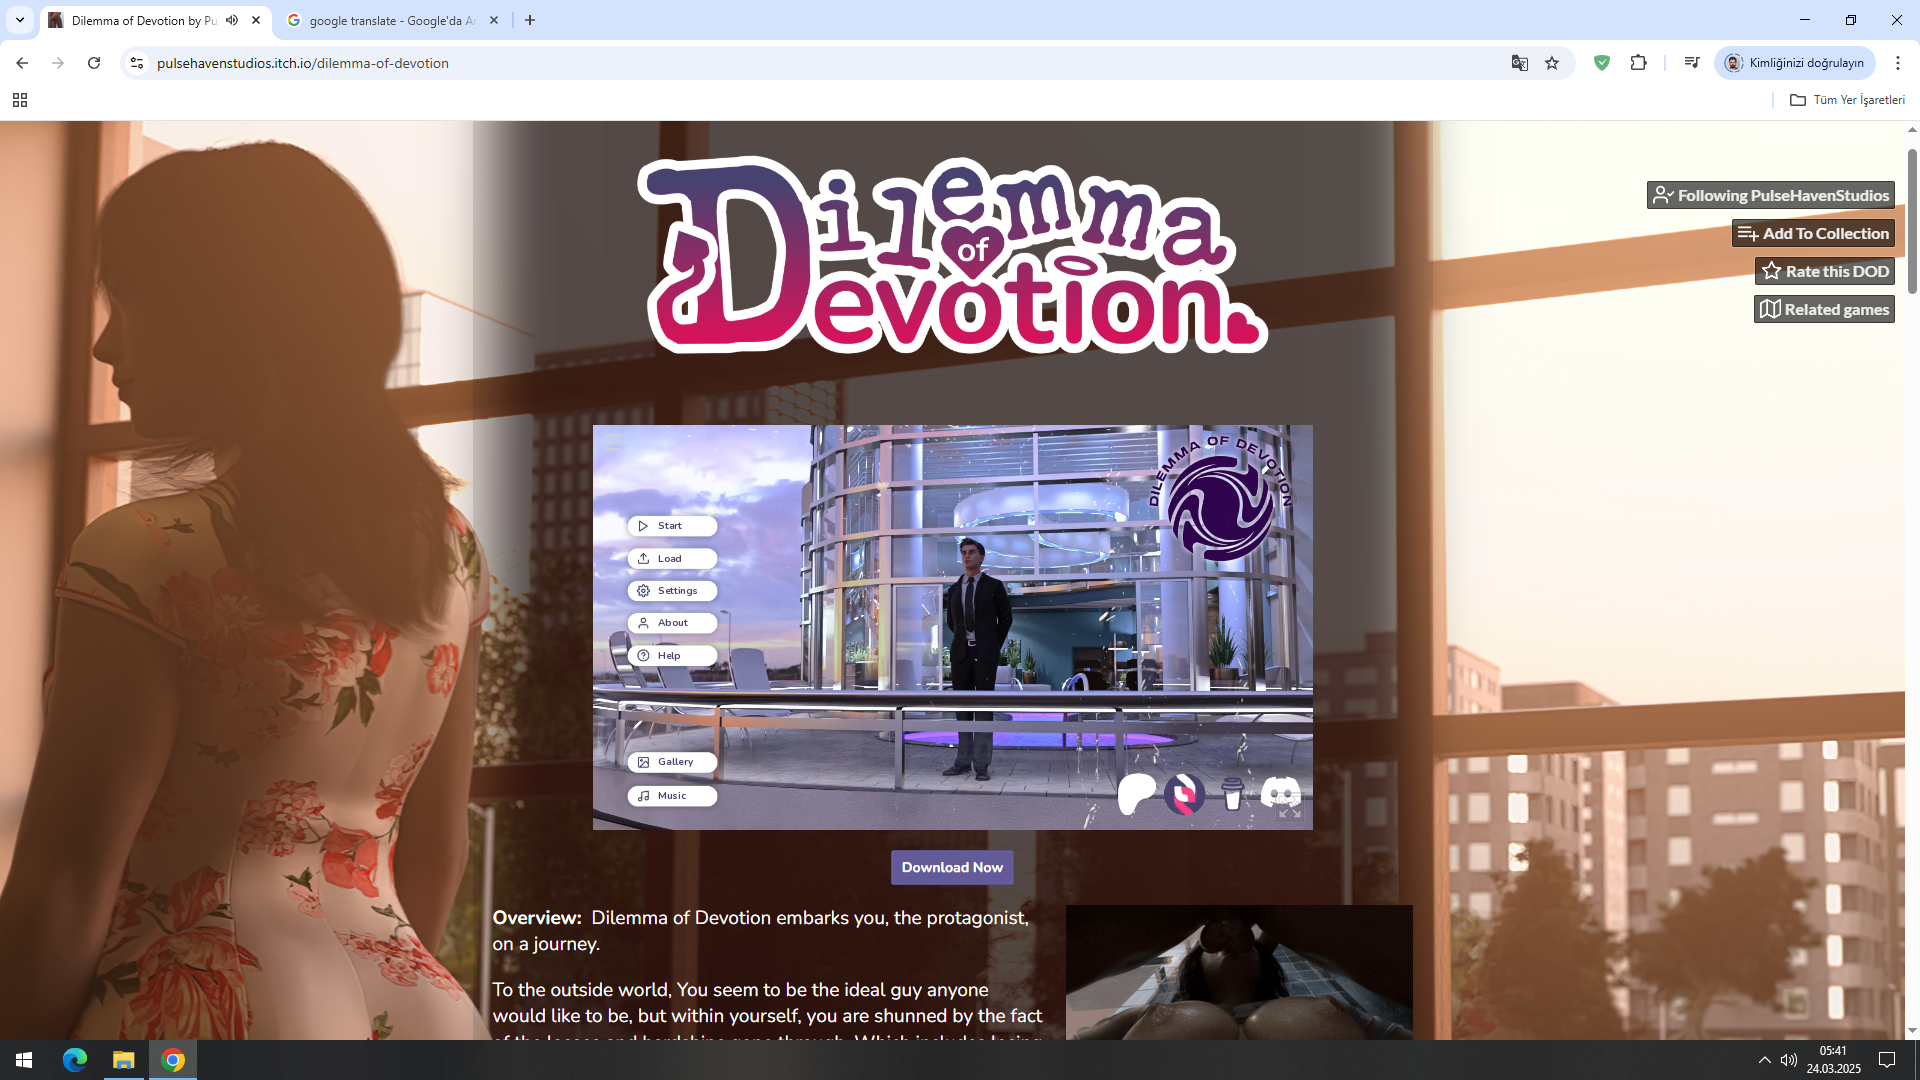The image size is (1920, 1080).
Task: Click the coffee cup support icon
Action: [x=1232, y=794]
